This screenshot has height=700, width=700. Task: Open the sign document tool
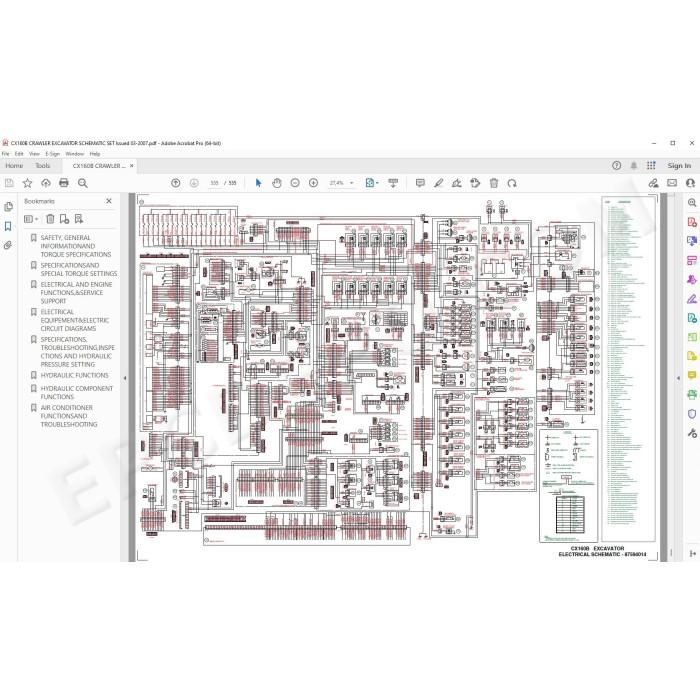coord(456,183)
